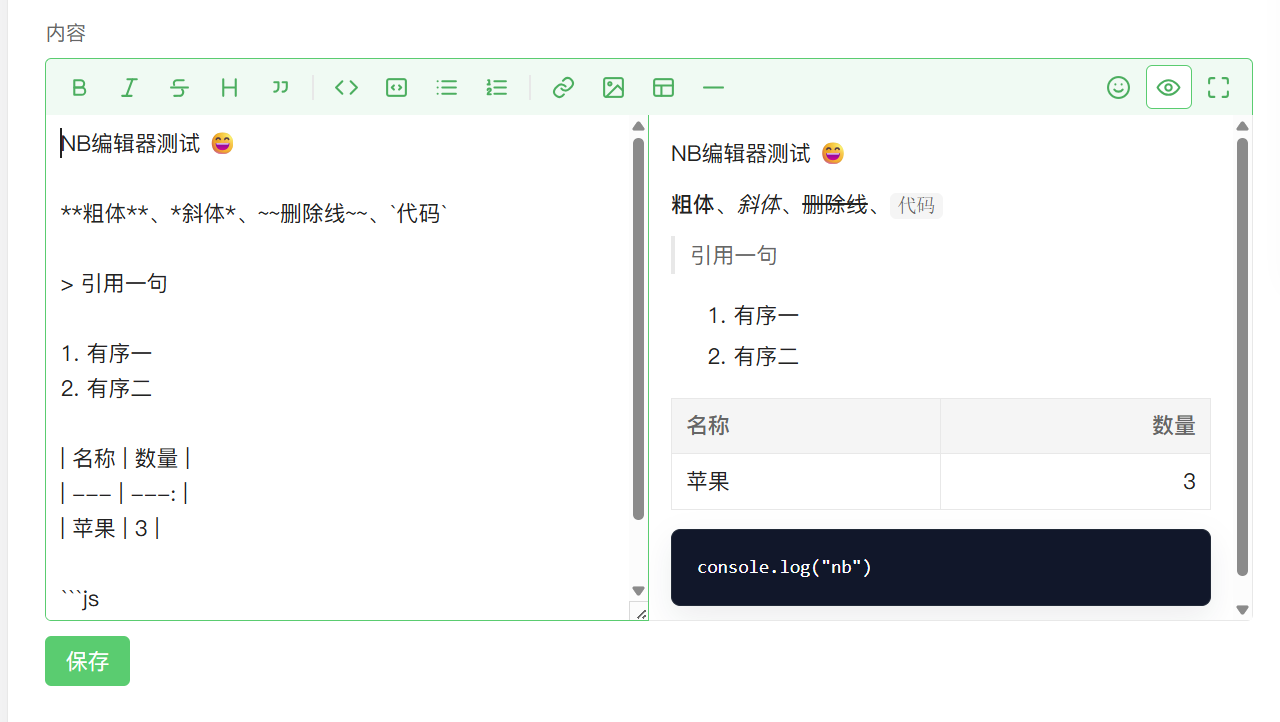The image size is (1280, 722).
Task: Click the preview pane scrollbar thumb
Action: point(1243,357)
